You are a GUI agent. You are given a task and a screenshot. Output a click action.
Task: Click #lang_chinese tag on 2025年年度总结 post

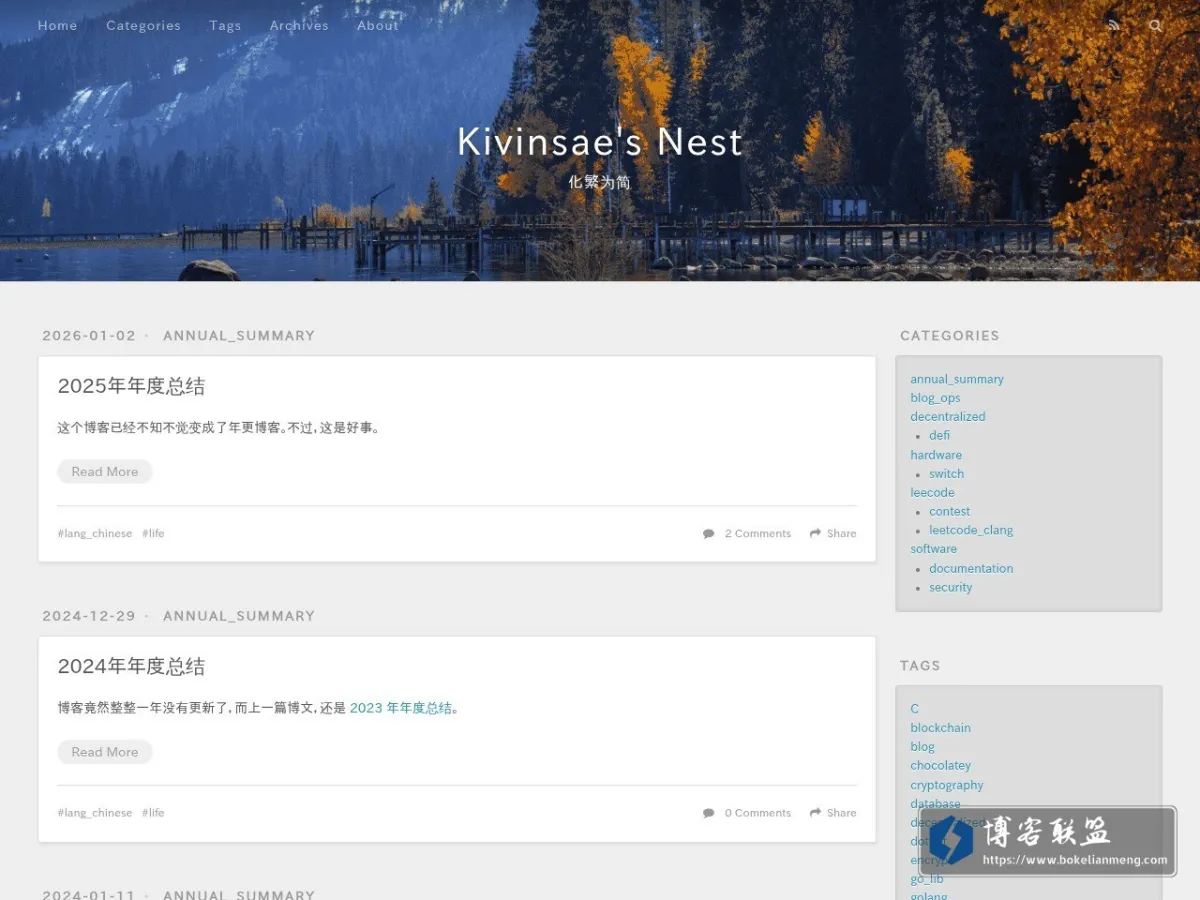pos(95,533)
